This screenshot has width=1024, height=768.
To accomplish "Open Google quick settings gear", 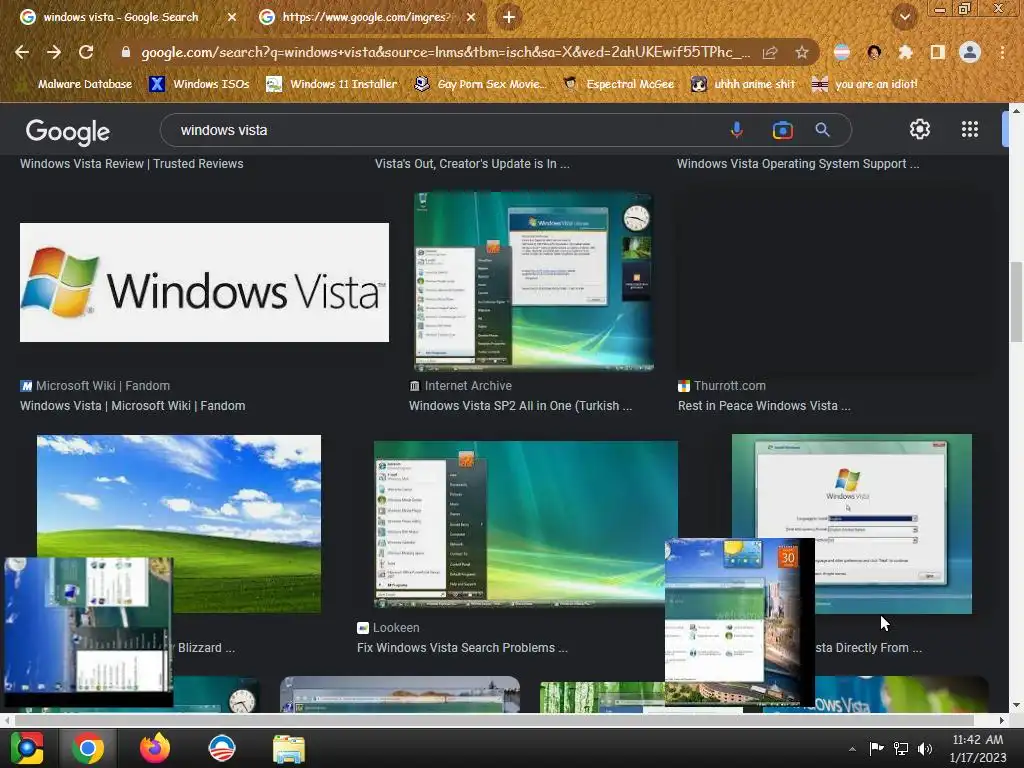I will [x=920, y=129].
